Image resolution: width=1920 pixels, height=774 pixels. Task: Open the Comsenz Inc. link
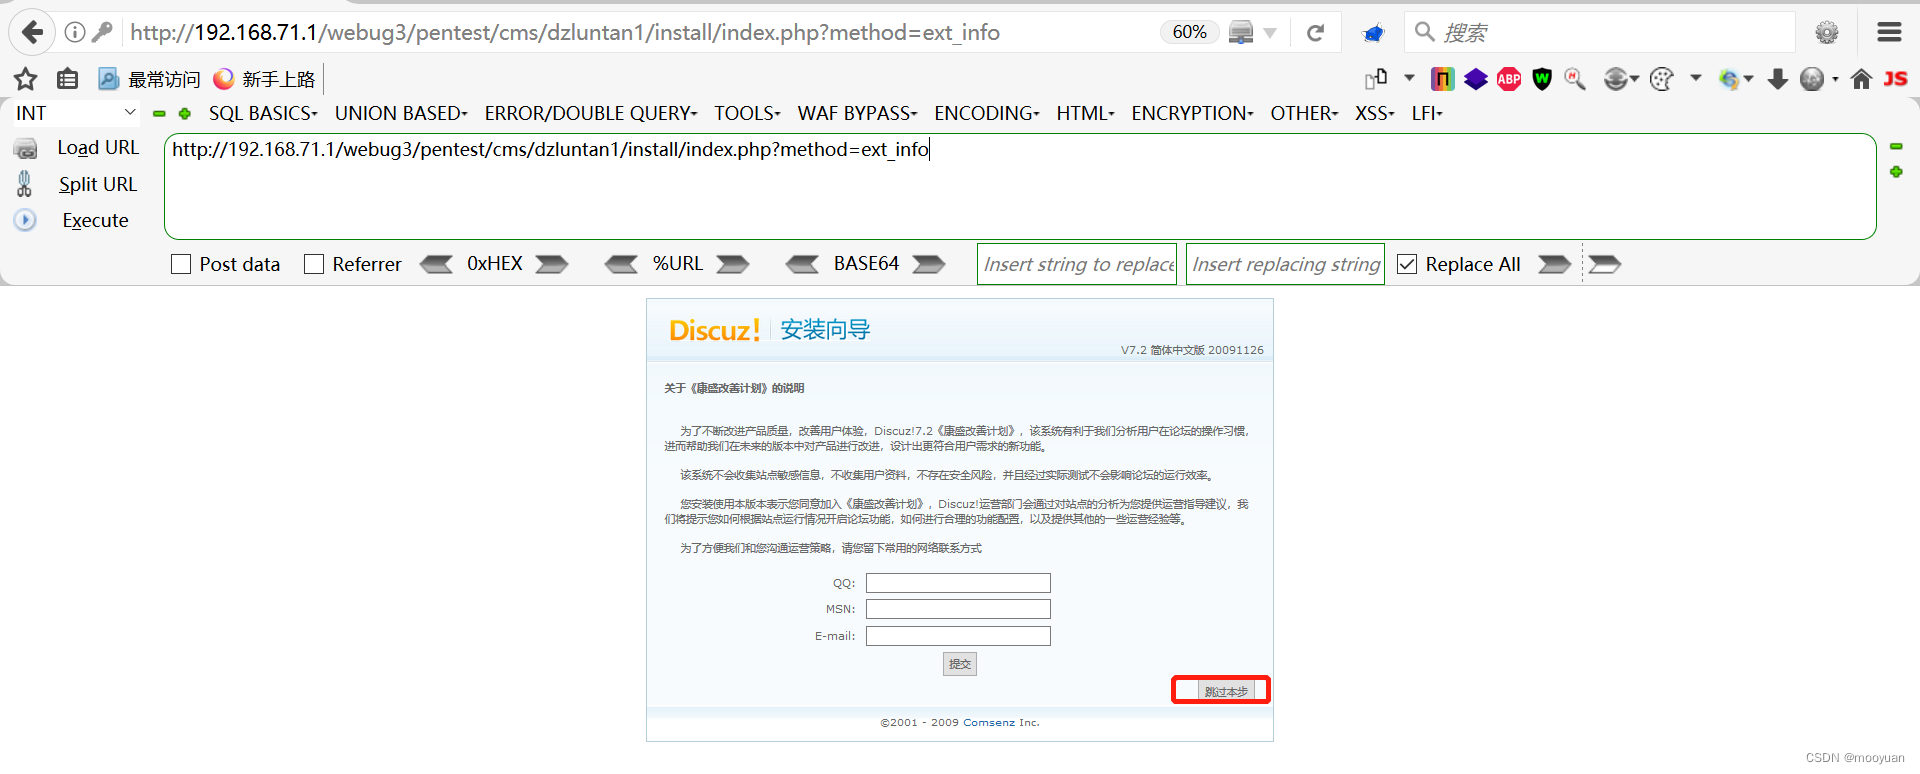1001,722
